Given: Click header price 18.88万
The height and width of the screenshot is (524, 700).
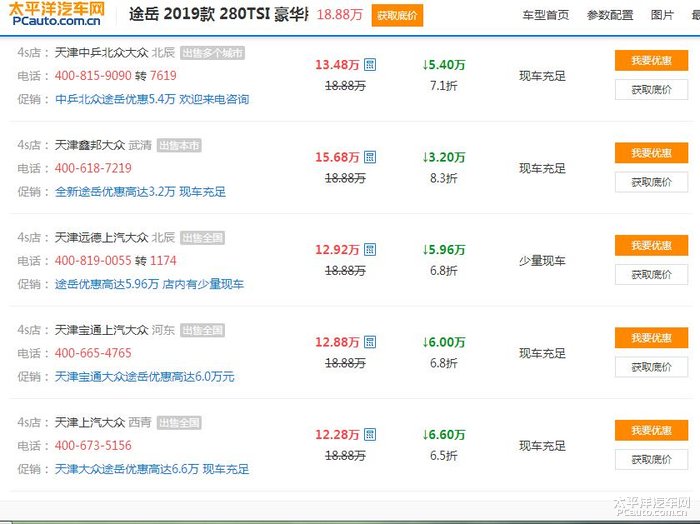Looking at the screenshot, I should pyautogui.click(x=339, y=14).
